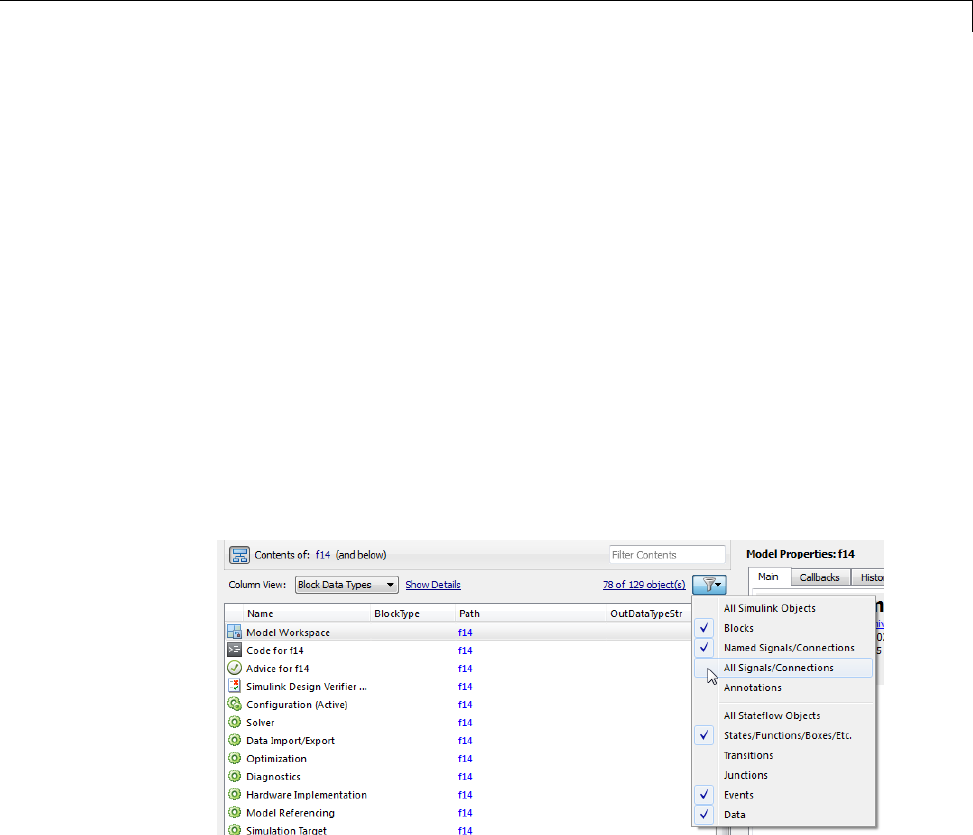The width and height of the screenshot is (973, 835).
Task: Enable the Junctions filter option
Action: (783, 775)
